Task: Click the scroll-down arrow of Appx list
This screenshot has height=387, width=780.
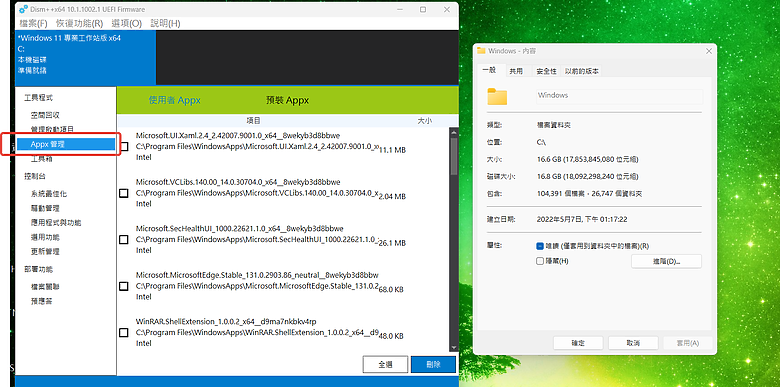Action: click(453, 348)
